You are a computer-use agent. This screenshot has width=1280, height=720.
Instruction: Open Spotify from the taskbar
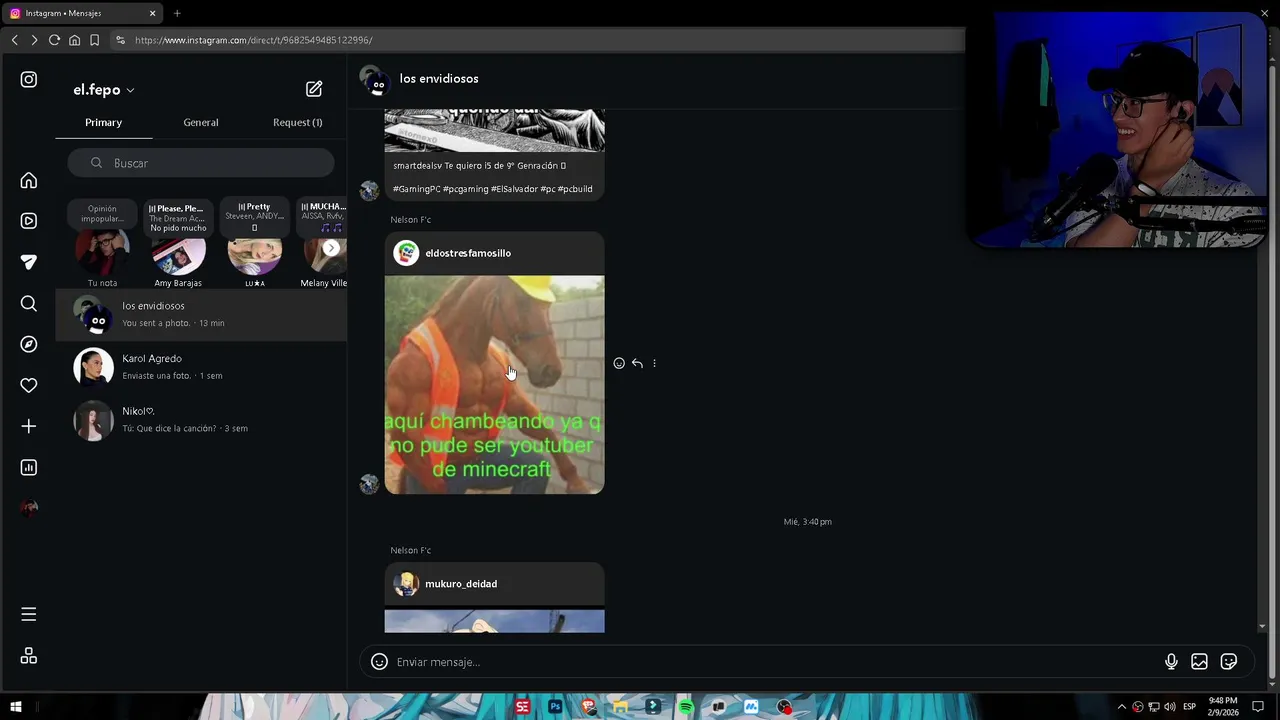[686, 707]
